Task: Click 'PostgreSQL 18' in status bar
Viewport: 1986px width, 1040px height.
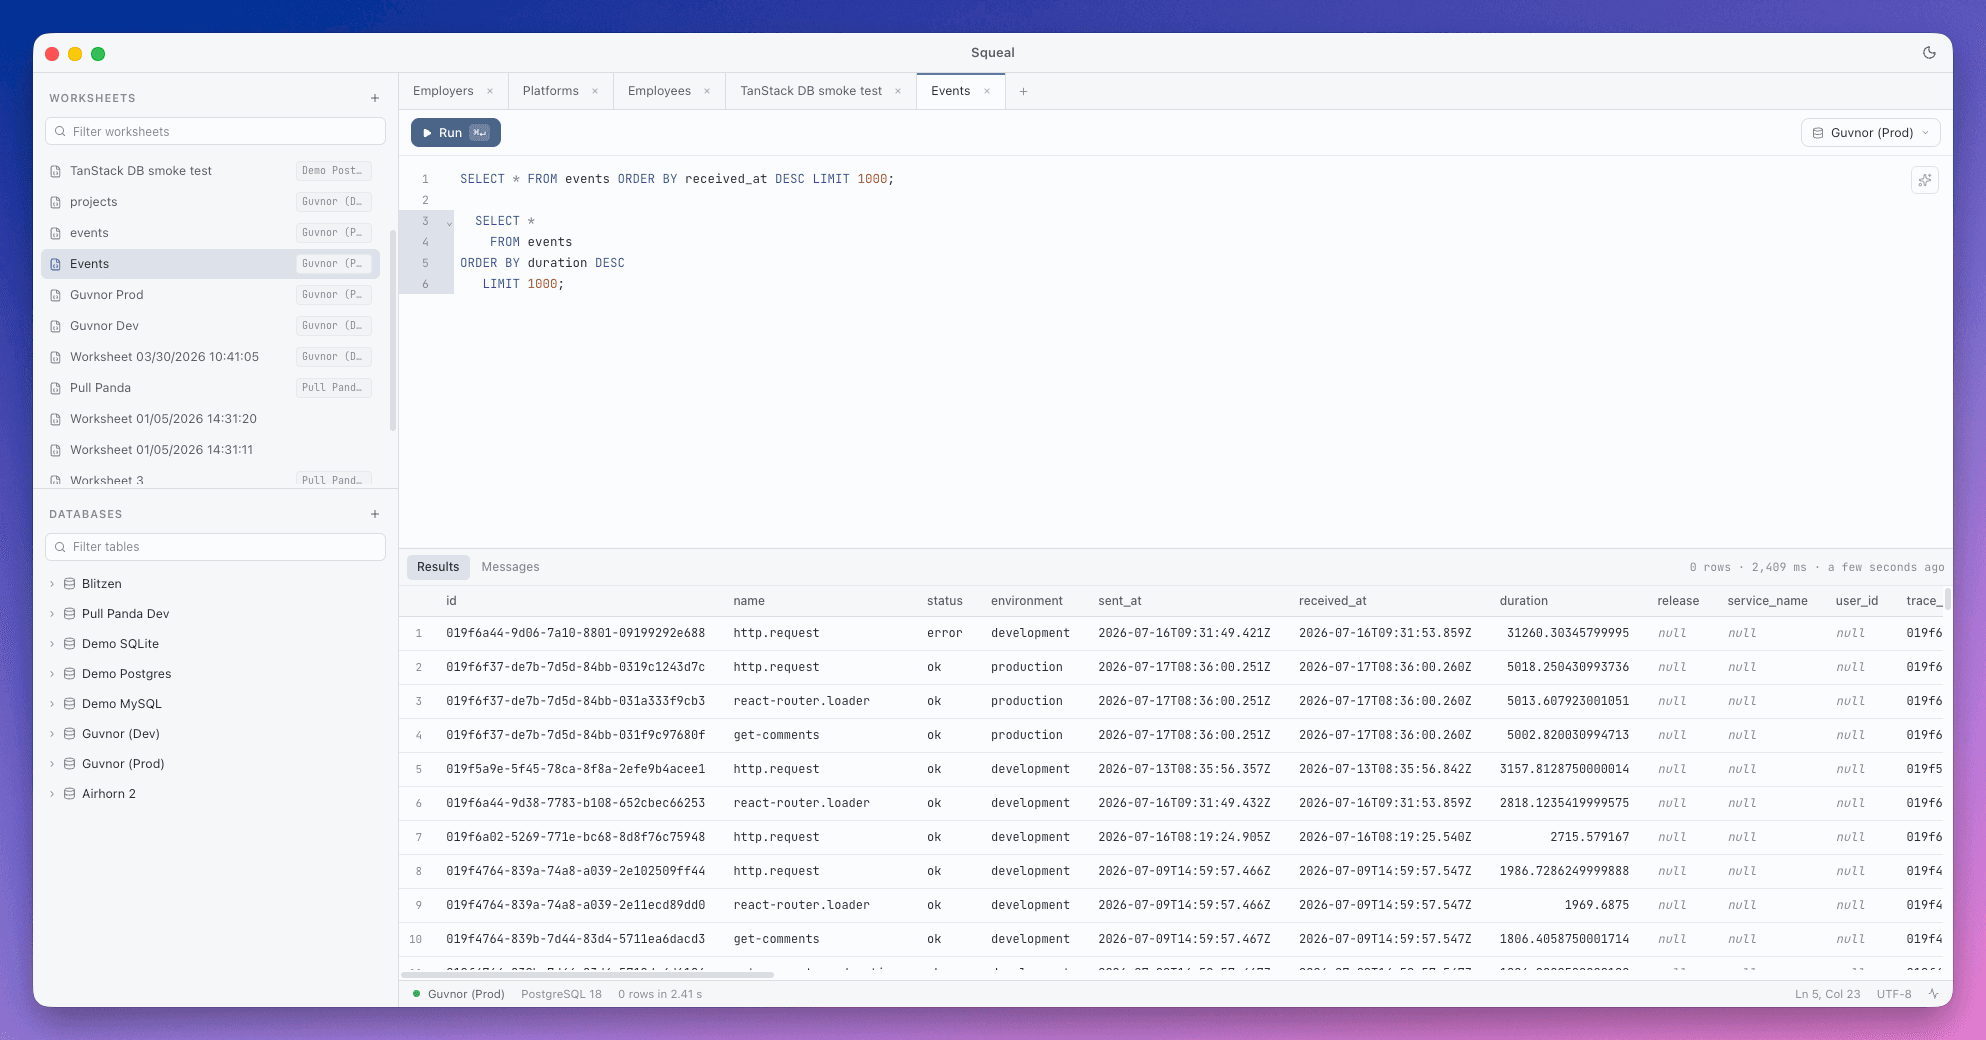Action: (561, 994)
